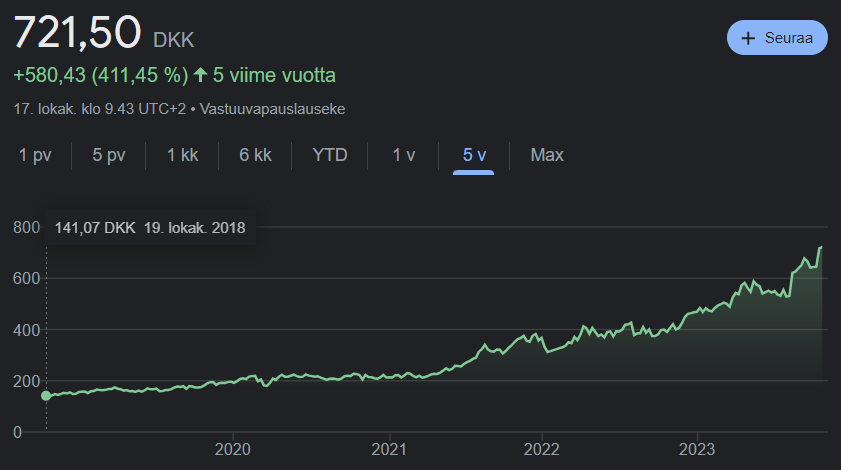Click the green up arrow icon

(x=200, y=75)
